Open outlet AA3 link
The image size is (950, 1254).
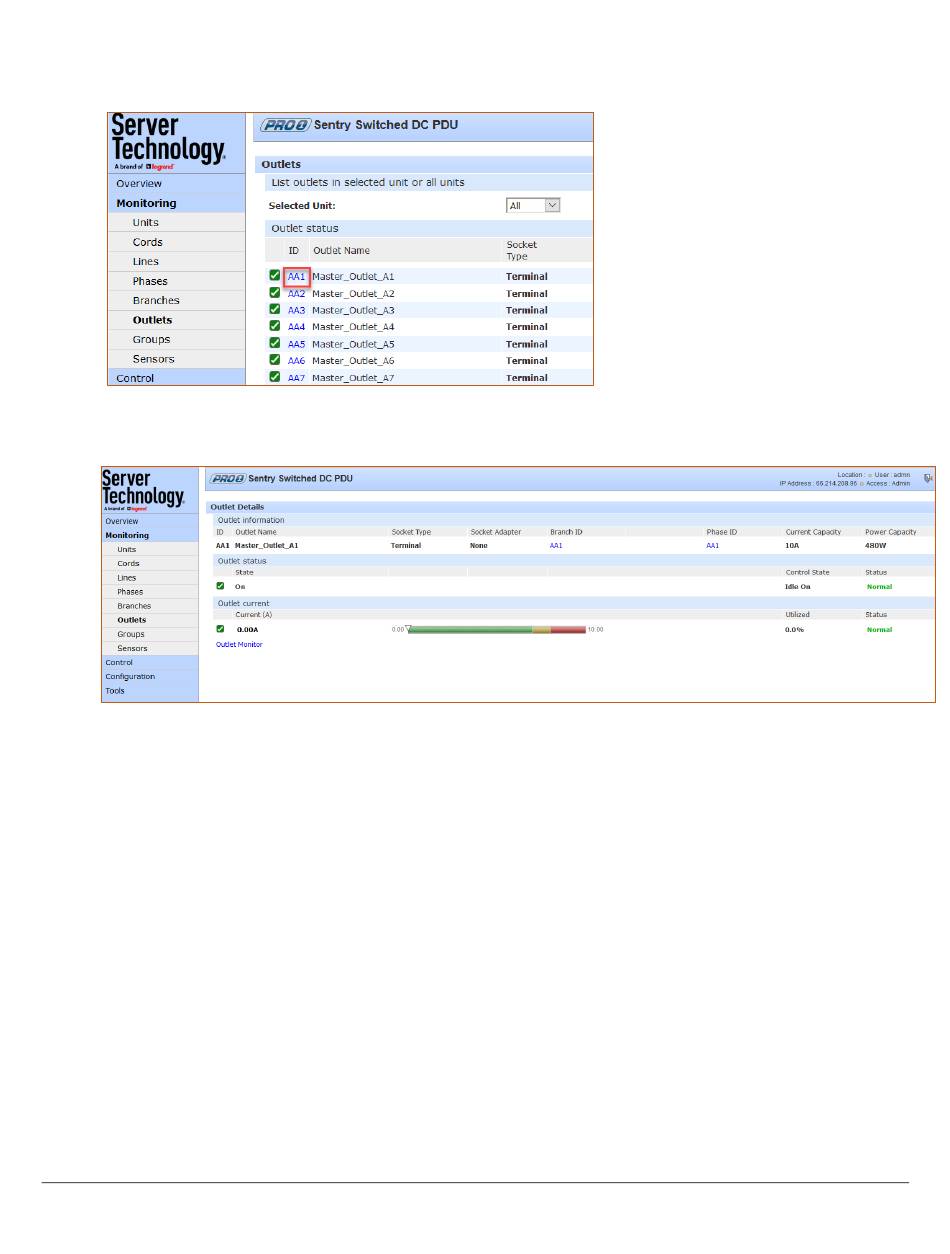tap(297, 310)
